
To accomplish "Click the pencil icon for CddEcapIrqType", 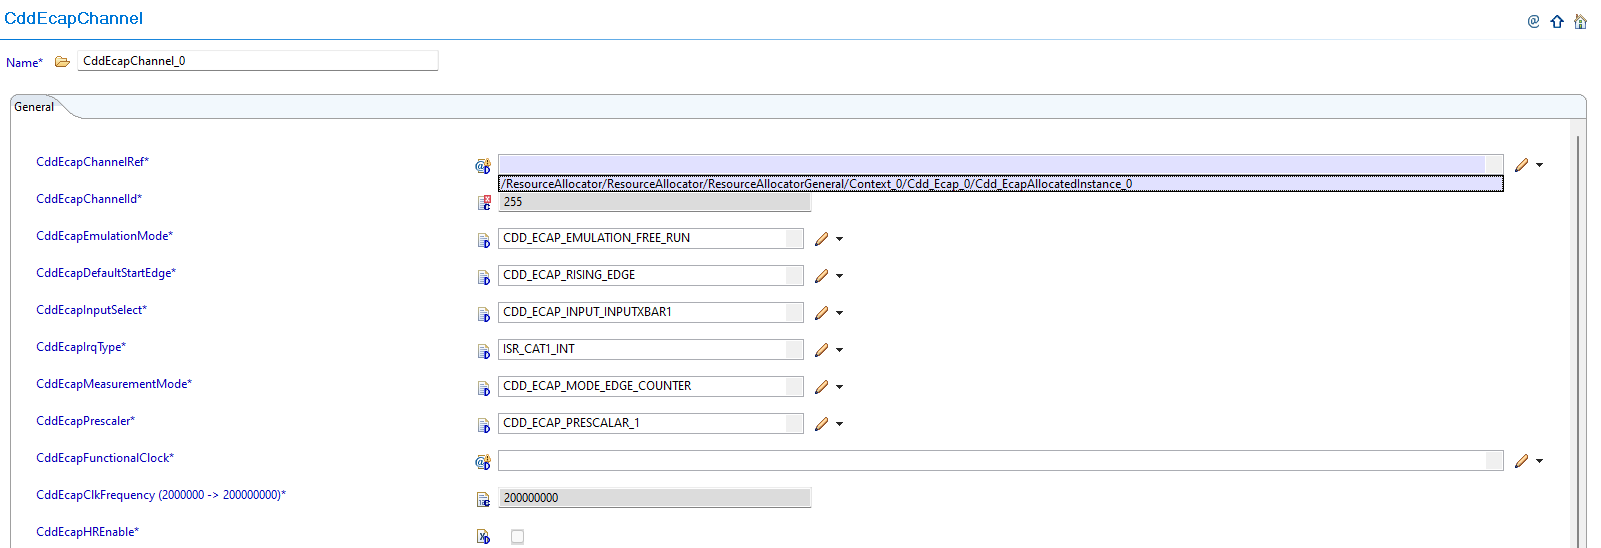I will 821,350.
